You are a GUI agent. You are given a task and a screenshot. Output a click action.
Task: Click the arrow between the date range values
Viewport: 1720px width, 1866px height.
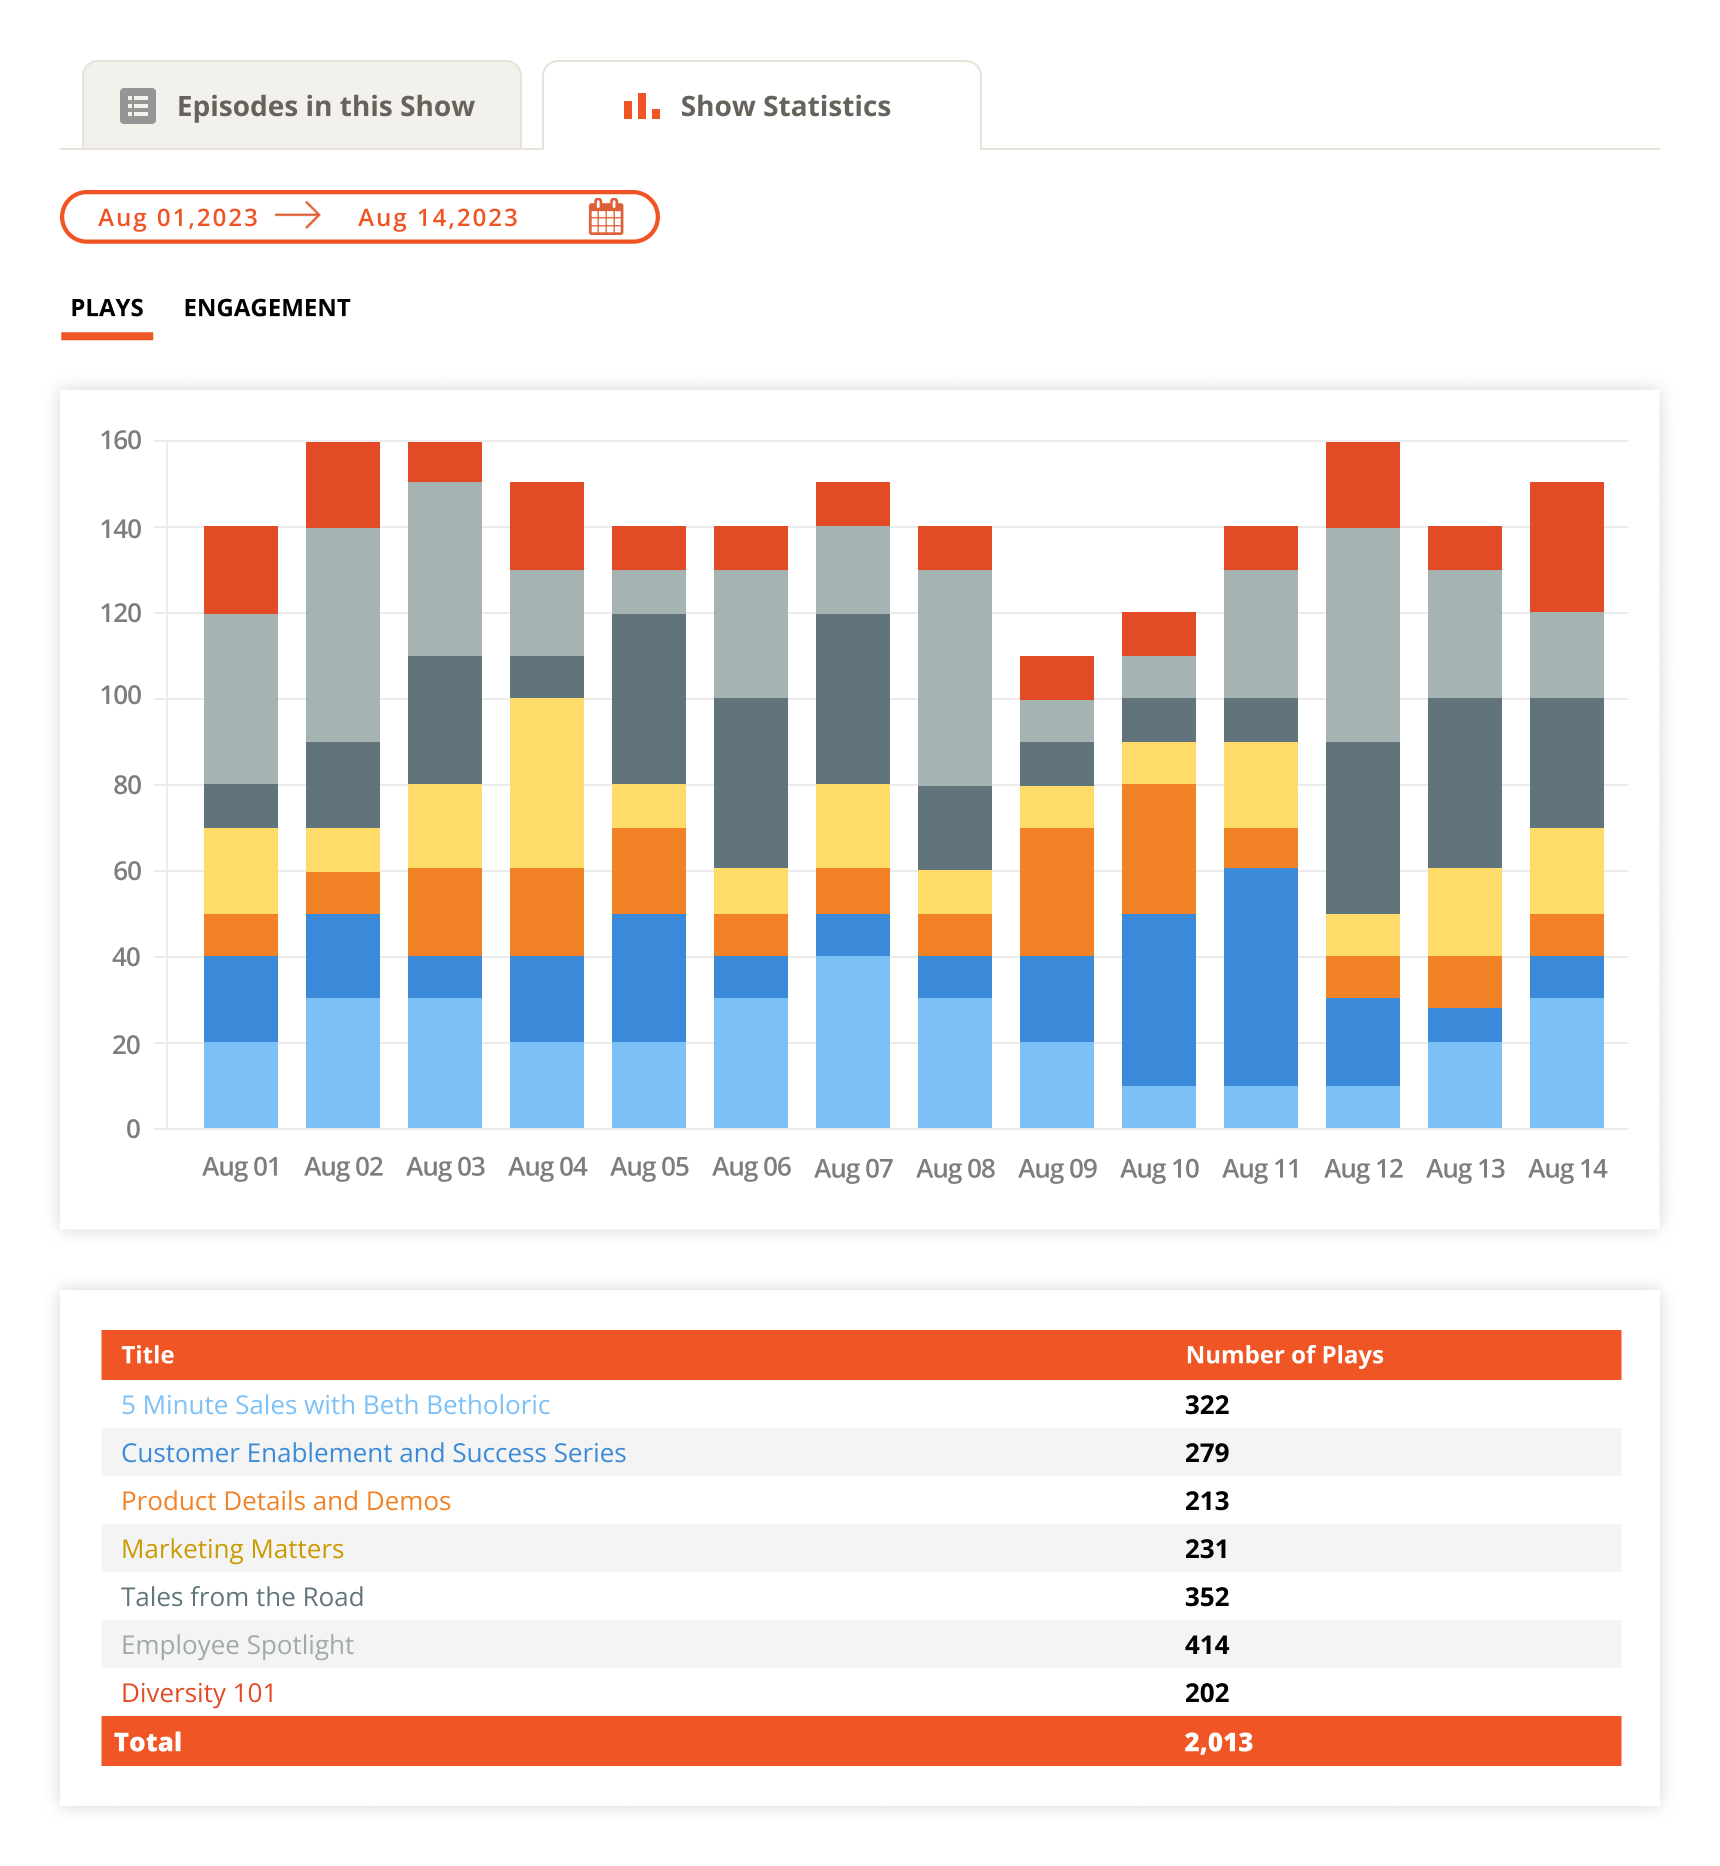pyautogui.click(x=298, y=216)
